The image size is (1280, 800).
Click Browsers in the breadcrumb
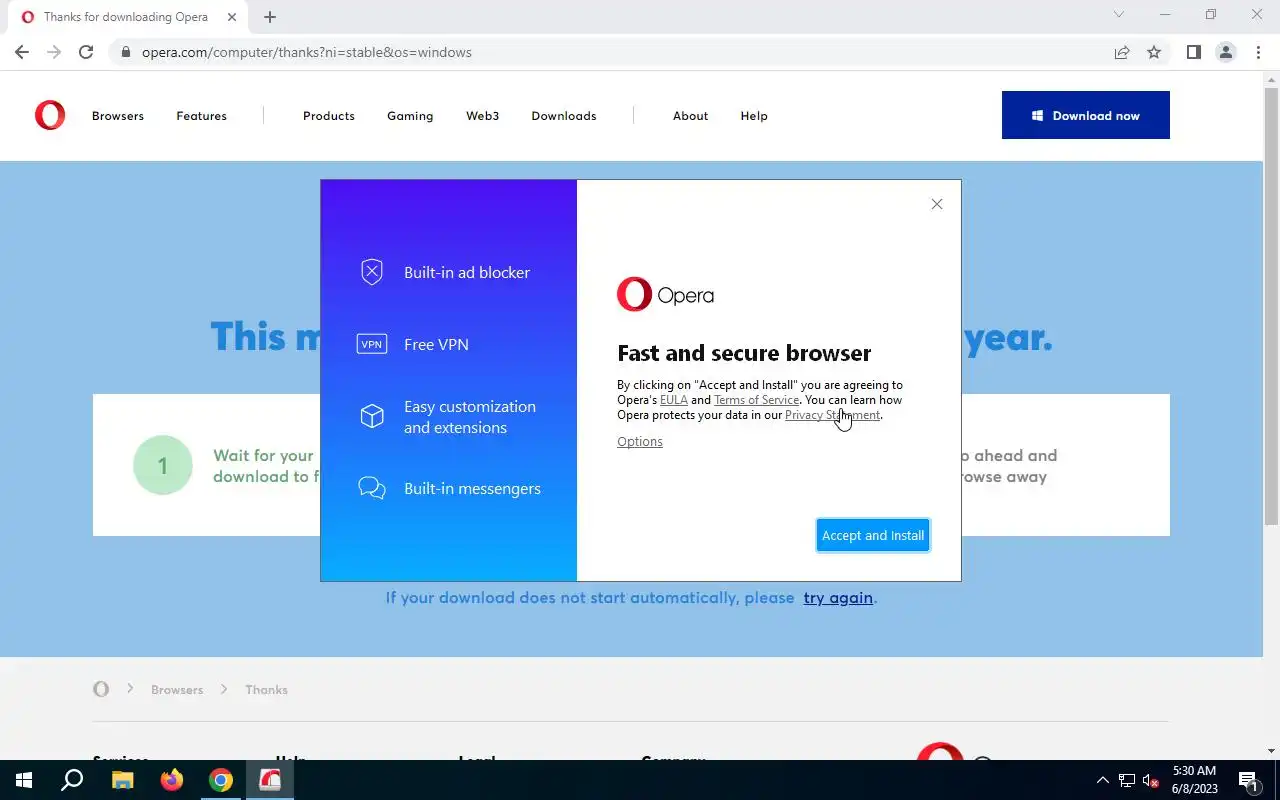[177, 690]
